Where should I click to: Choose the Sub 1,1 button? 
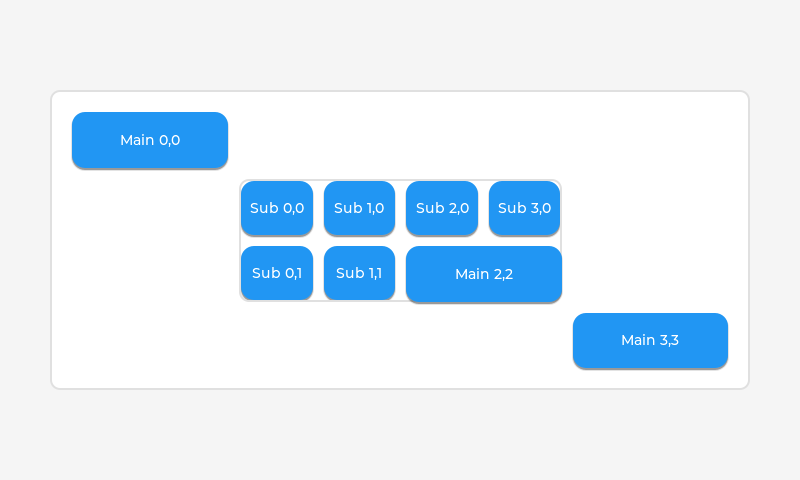pos(359,273)
